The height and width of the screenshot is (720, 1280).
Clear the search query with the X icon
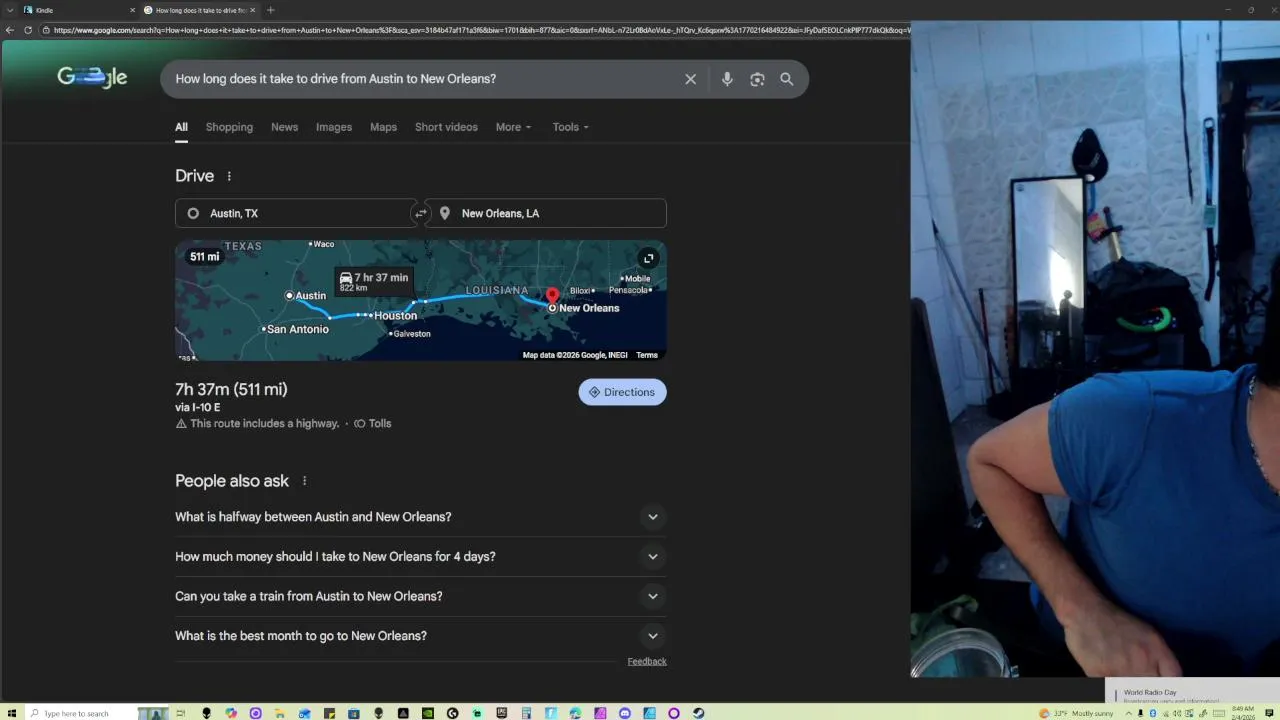coord(690,79)
